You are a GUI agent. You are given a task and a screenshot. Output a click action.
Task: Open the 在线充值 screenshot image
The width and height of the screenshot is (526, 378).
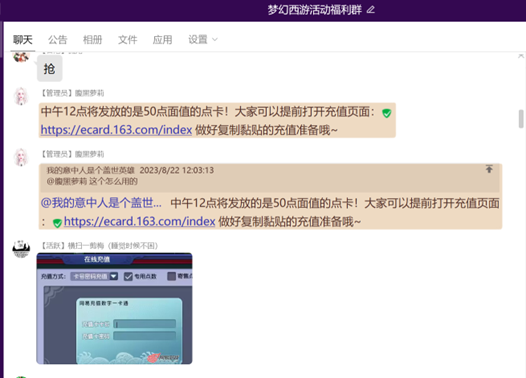point(114,308)
